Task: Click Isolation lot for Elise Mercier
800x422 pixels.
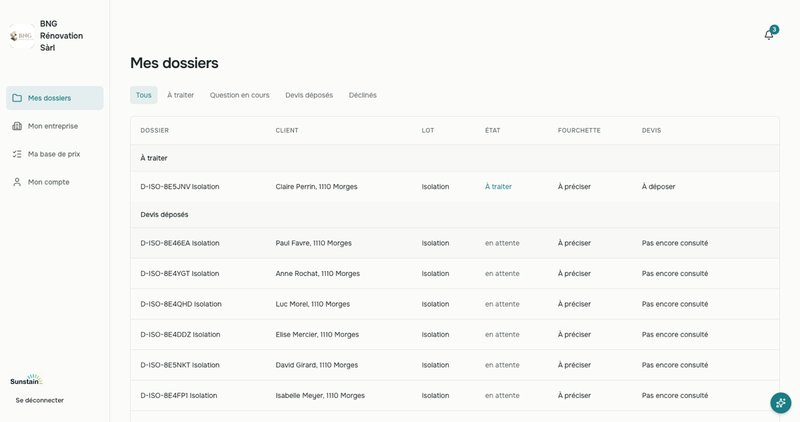Action: pos(435,335)
